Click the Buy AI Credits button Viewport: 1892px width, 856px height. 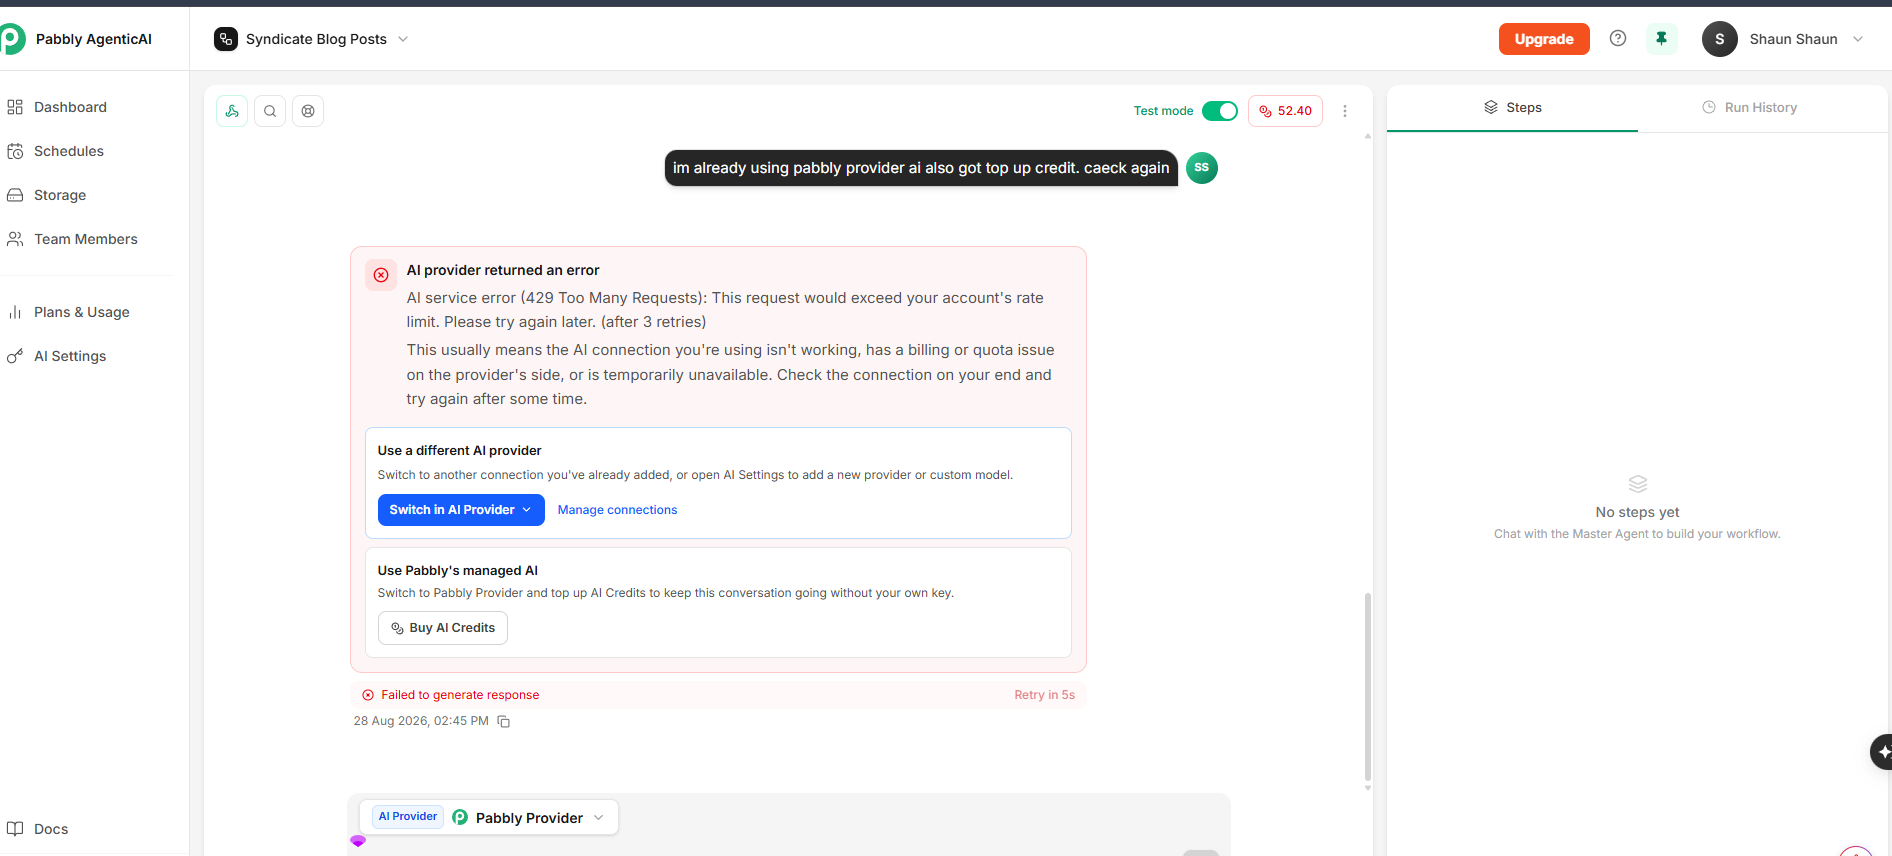point(443,628)
